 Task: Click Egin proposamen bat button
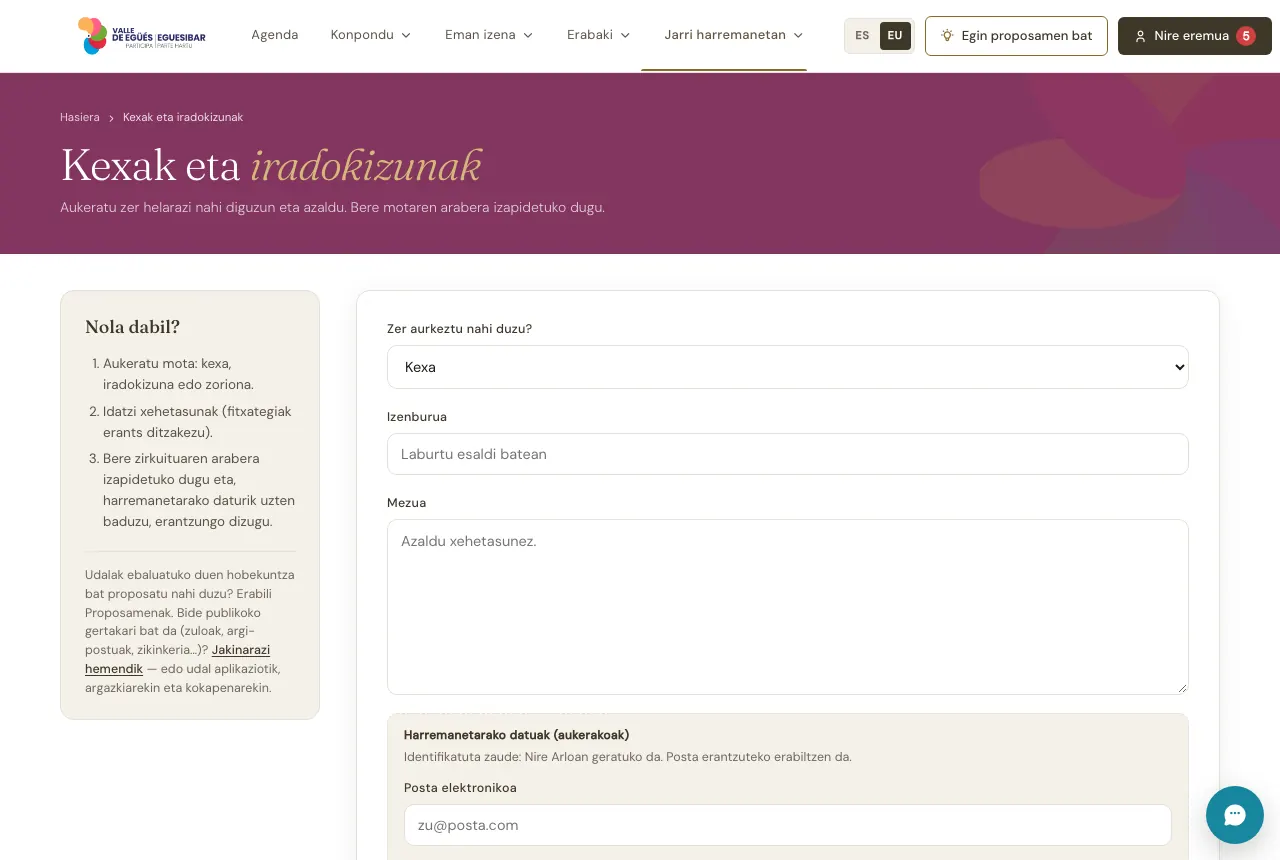coord(1016,36)
